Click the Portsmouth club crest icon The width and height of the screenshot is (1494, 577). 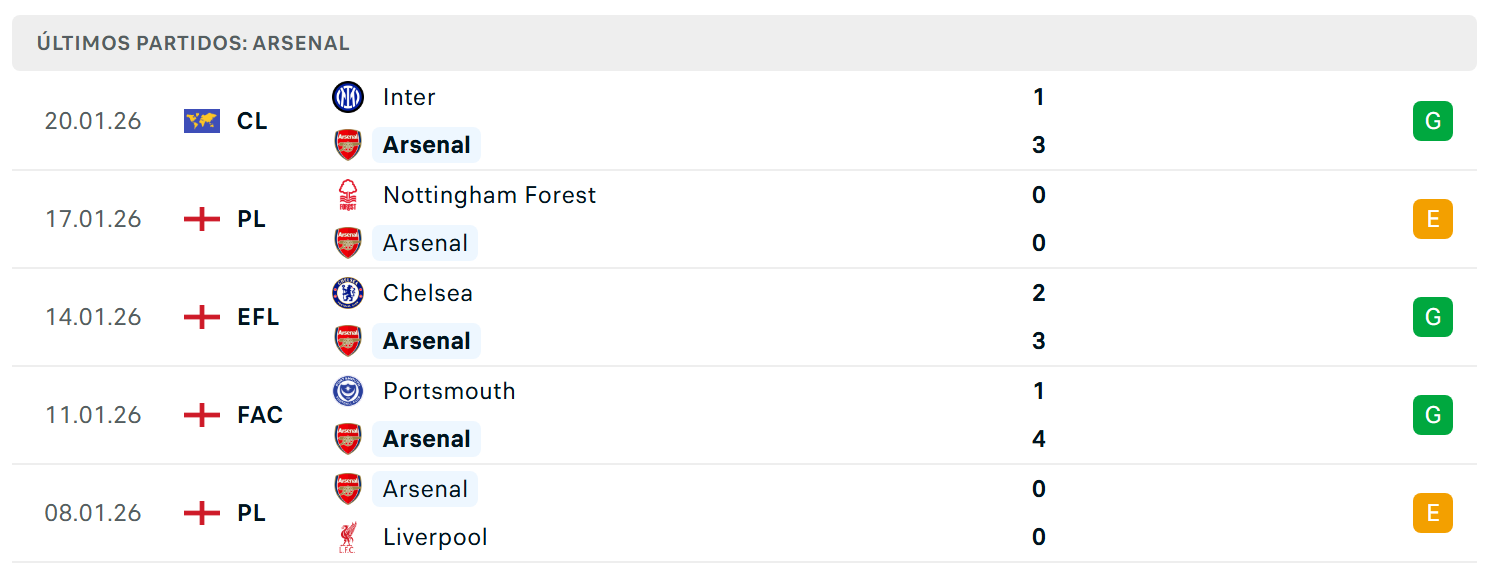click(348, 391)
